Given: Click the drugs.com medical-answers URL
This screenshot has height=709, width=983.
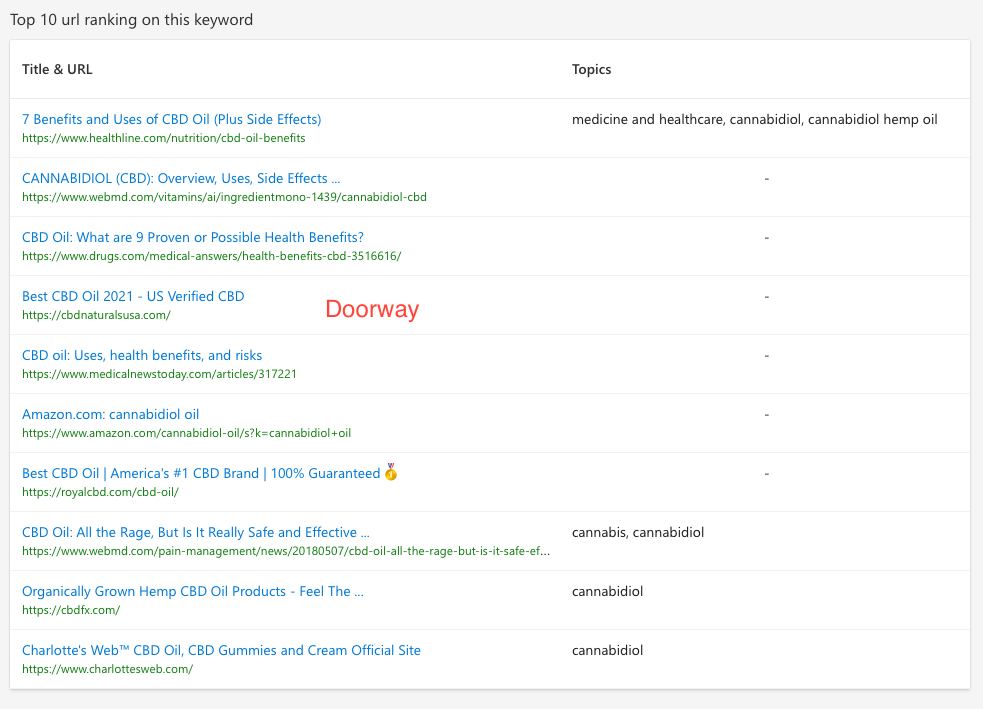Looking at the screenshot, I should click(211, 256).
